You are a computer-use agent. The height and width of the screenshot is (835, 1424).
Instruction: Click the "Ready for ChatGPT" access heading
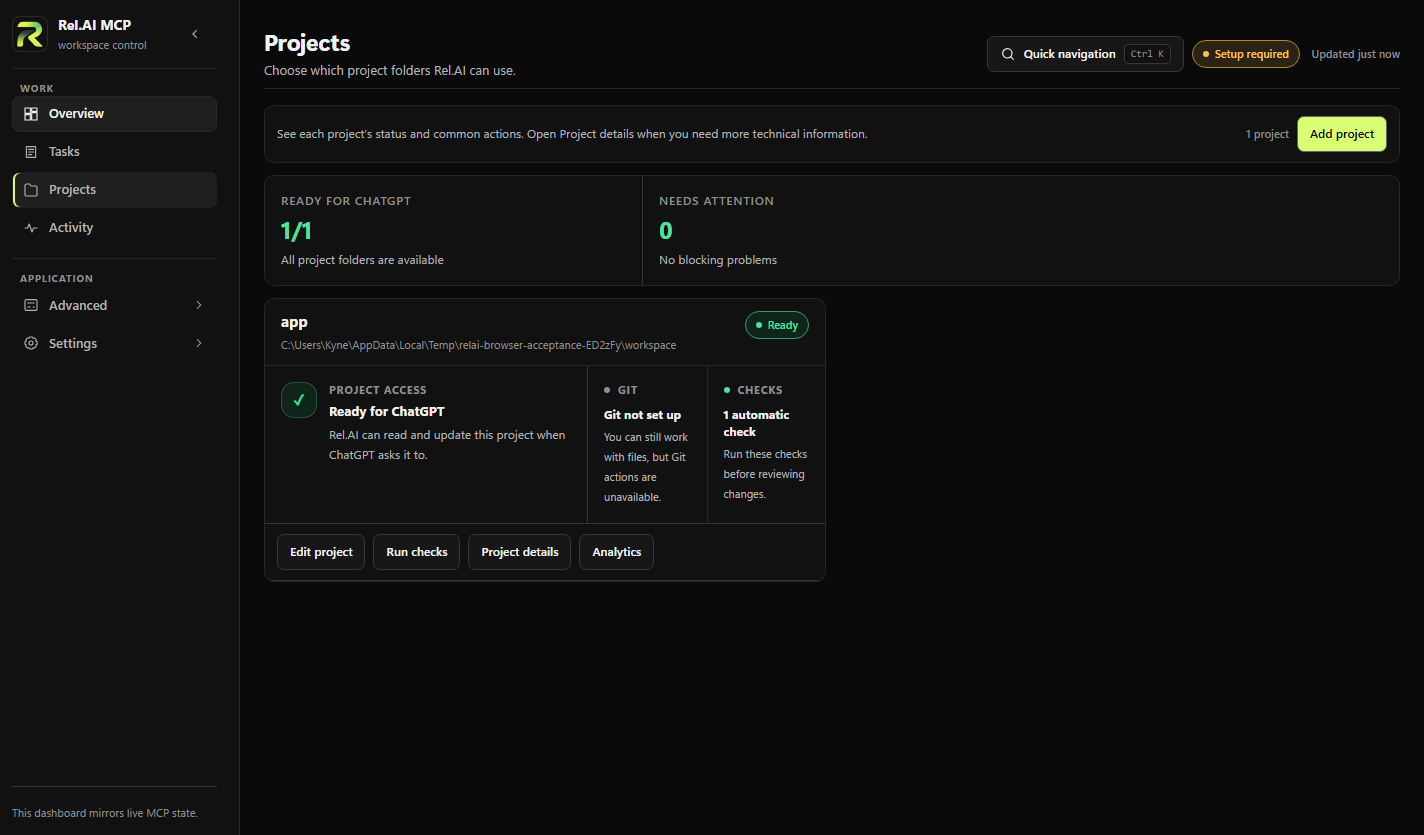387,411
